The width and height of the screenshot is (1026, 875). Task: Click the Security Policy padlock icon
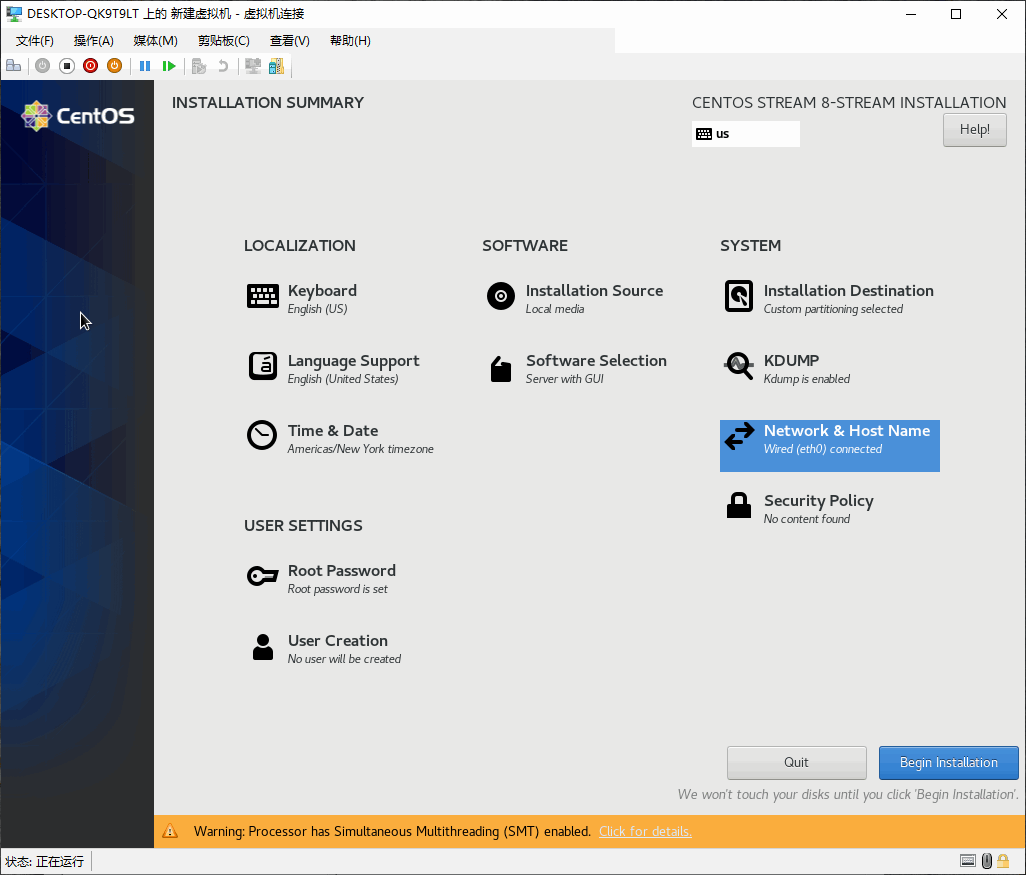tap(739, 505)
